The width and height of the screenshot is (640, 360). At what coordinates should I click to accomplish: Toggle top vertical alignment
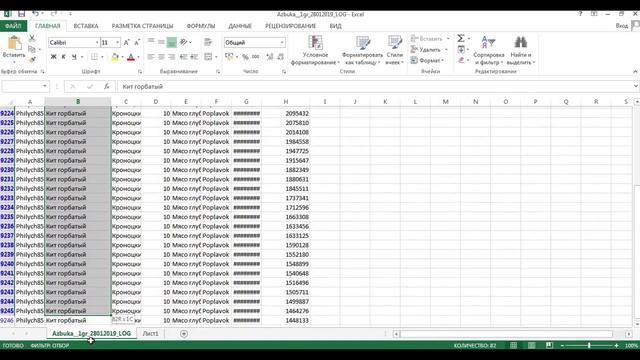[x=151, y=42]
